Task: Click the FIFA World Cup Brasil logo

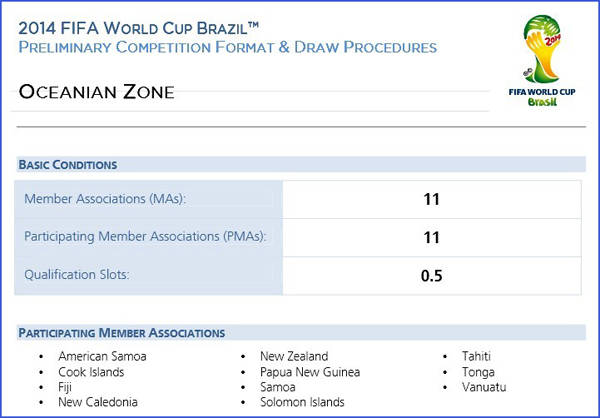Action: click(x=542, y=61)
